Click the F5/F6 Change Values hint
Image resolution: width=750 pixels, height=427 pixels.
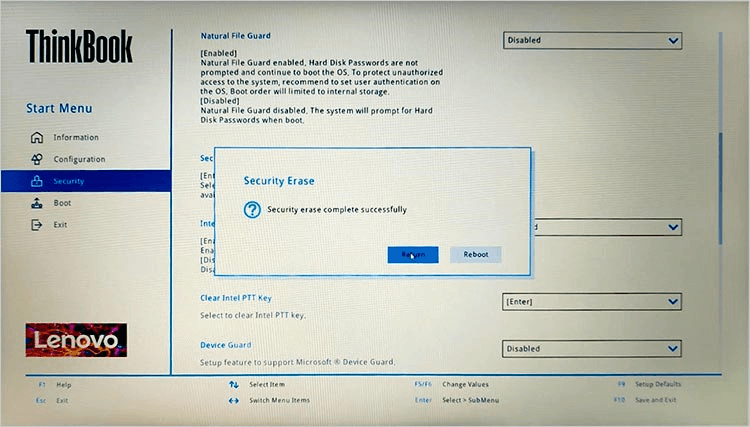[x=451, y=384]
